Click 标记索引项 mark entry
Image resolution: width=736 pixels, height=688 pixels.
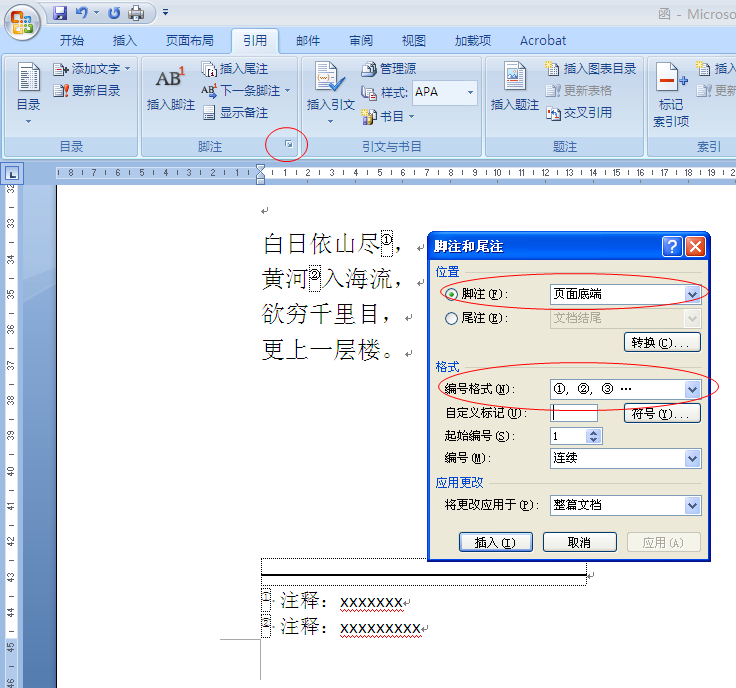tap(671, 95)
